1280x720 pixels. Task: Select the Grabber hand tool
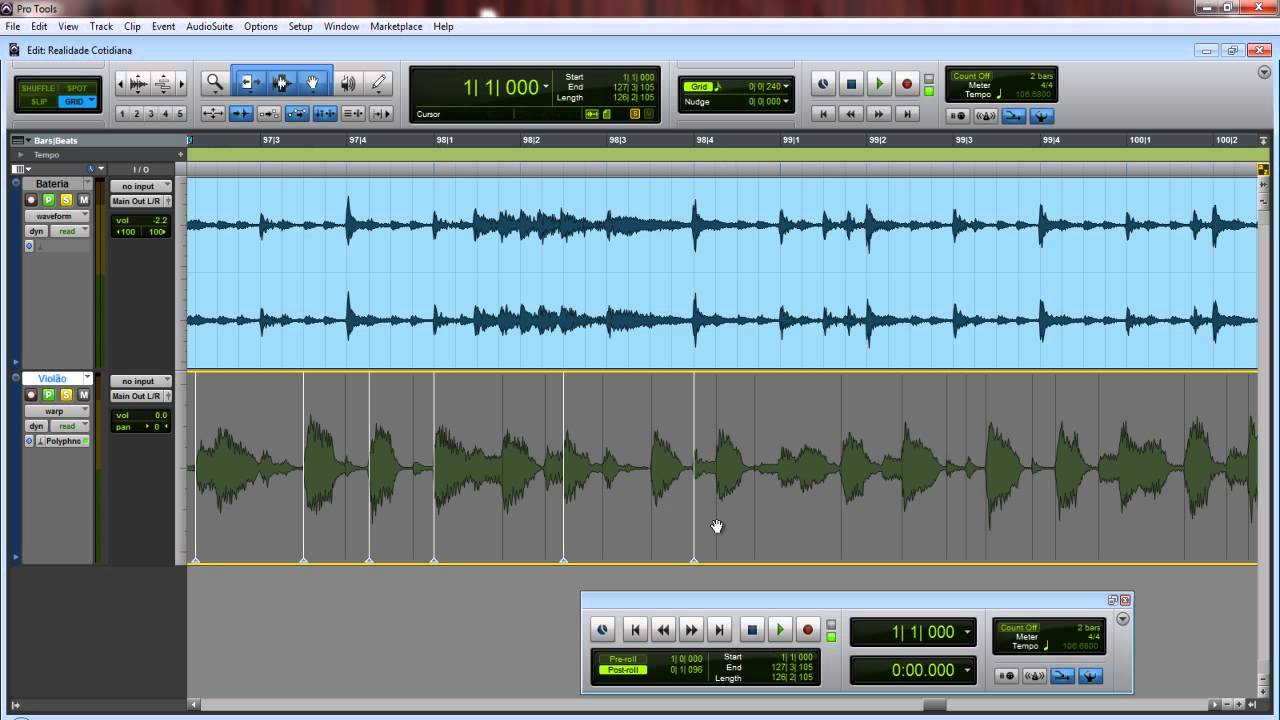(314, 84)
